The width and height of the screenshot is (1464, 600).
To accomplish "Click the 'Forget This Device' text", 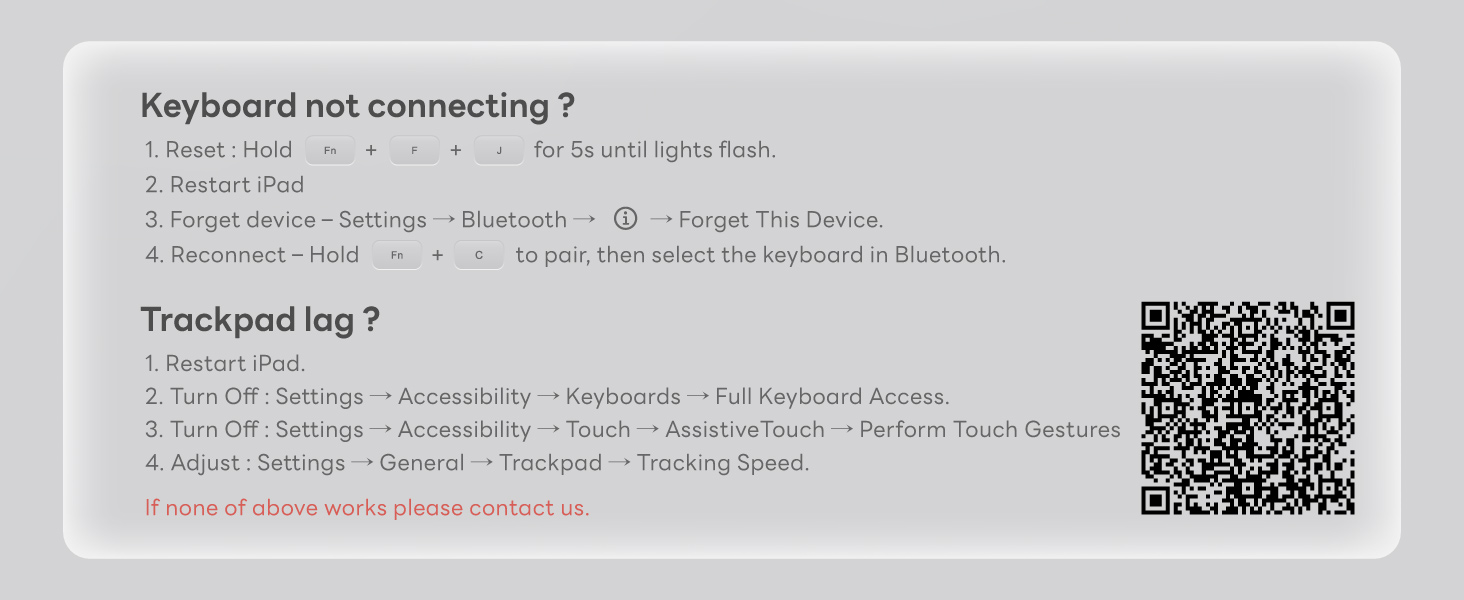I will [x=780, y=220].
